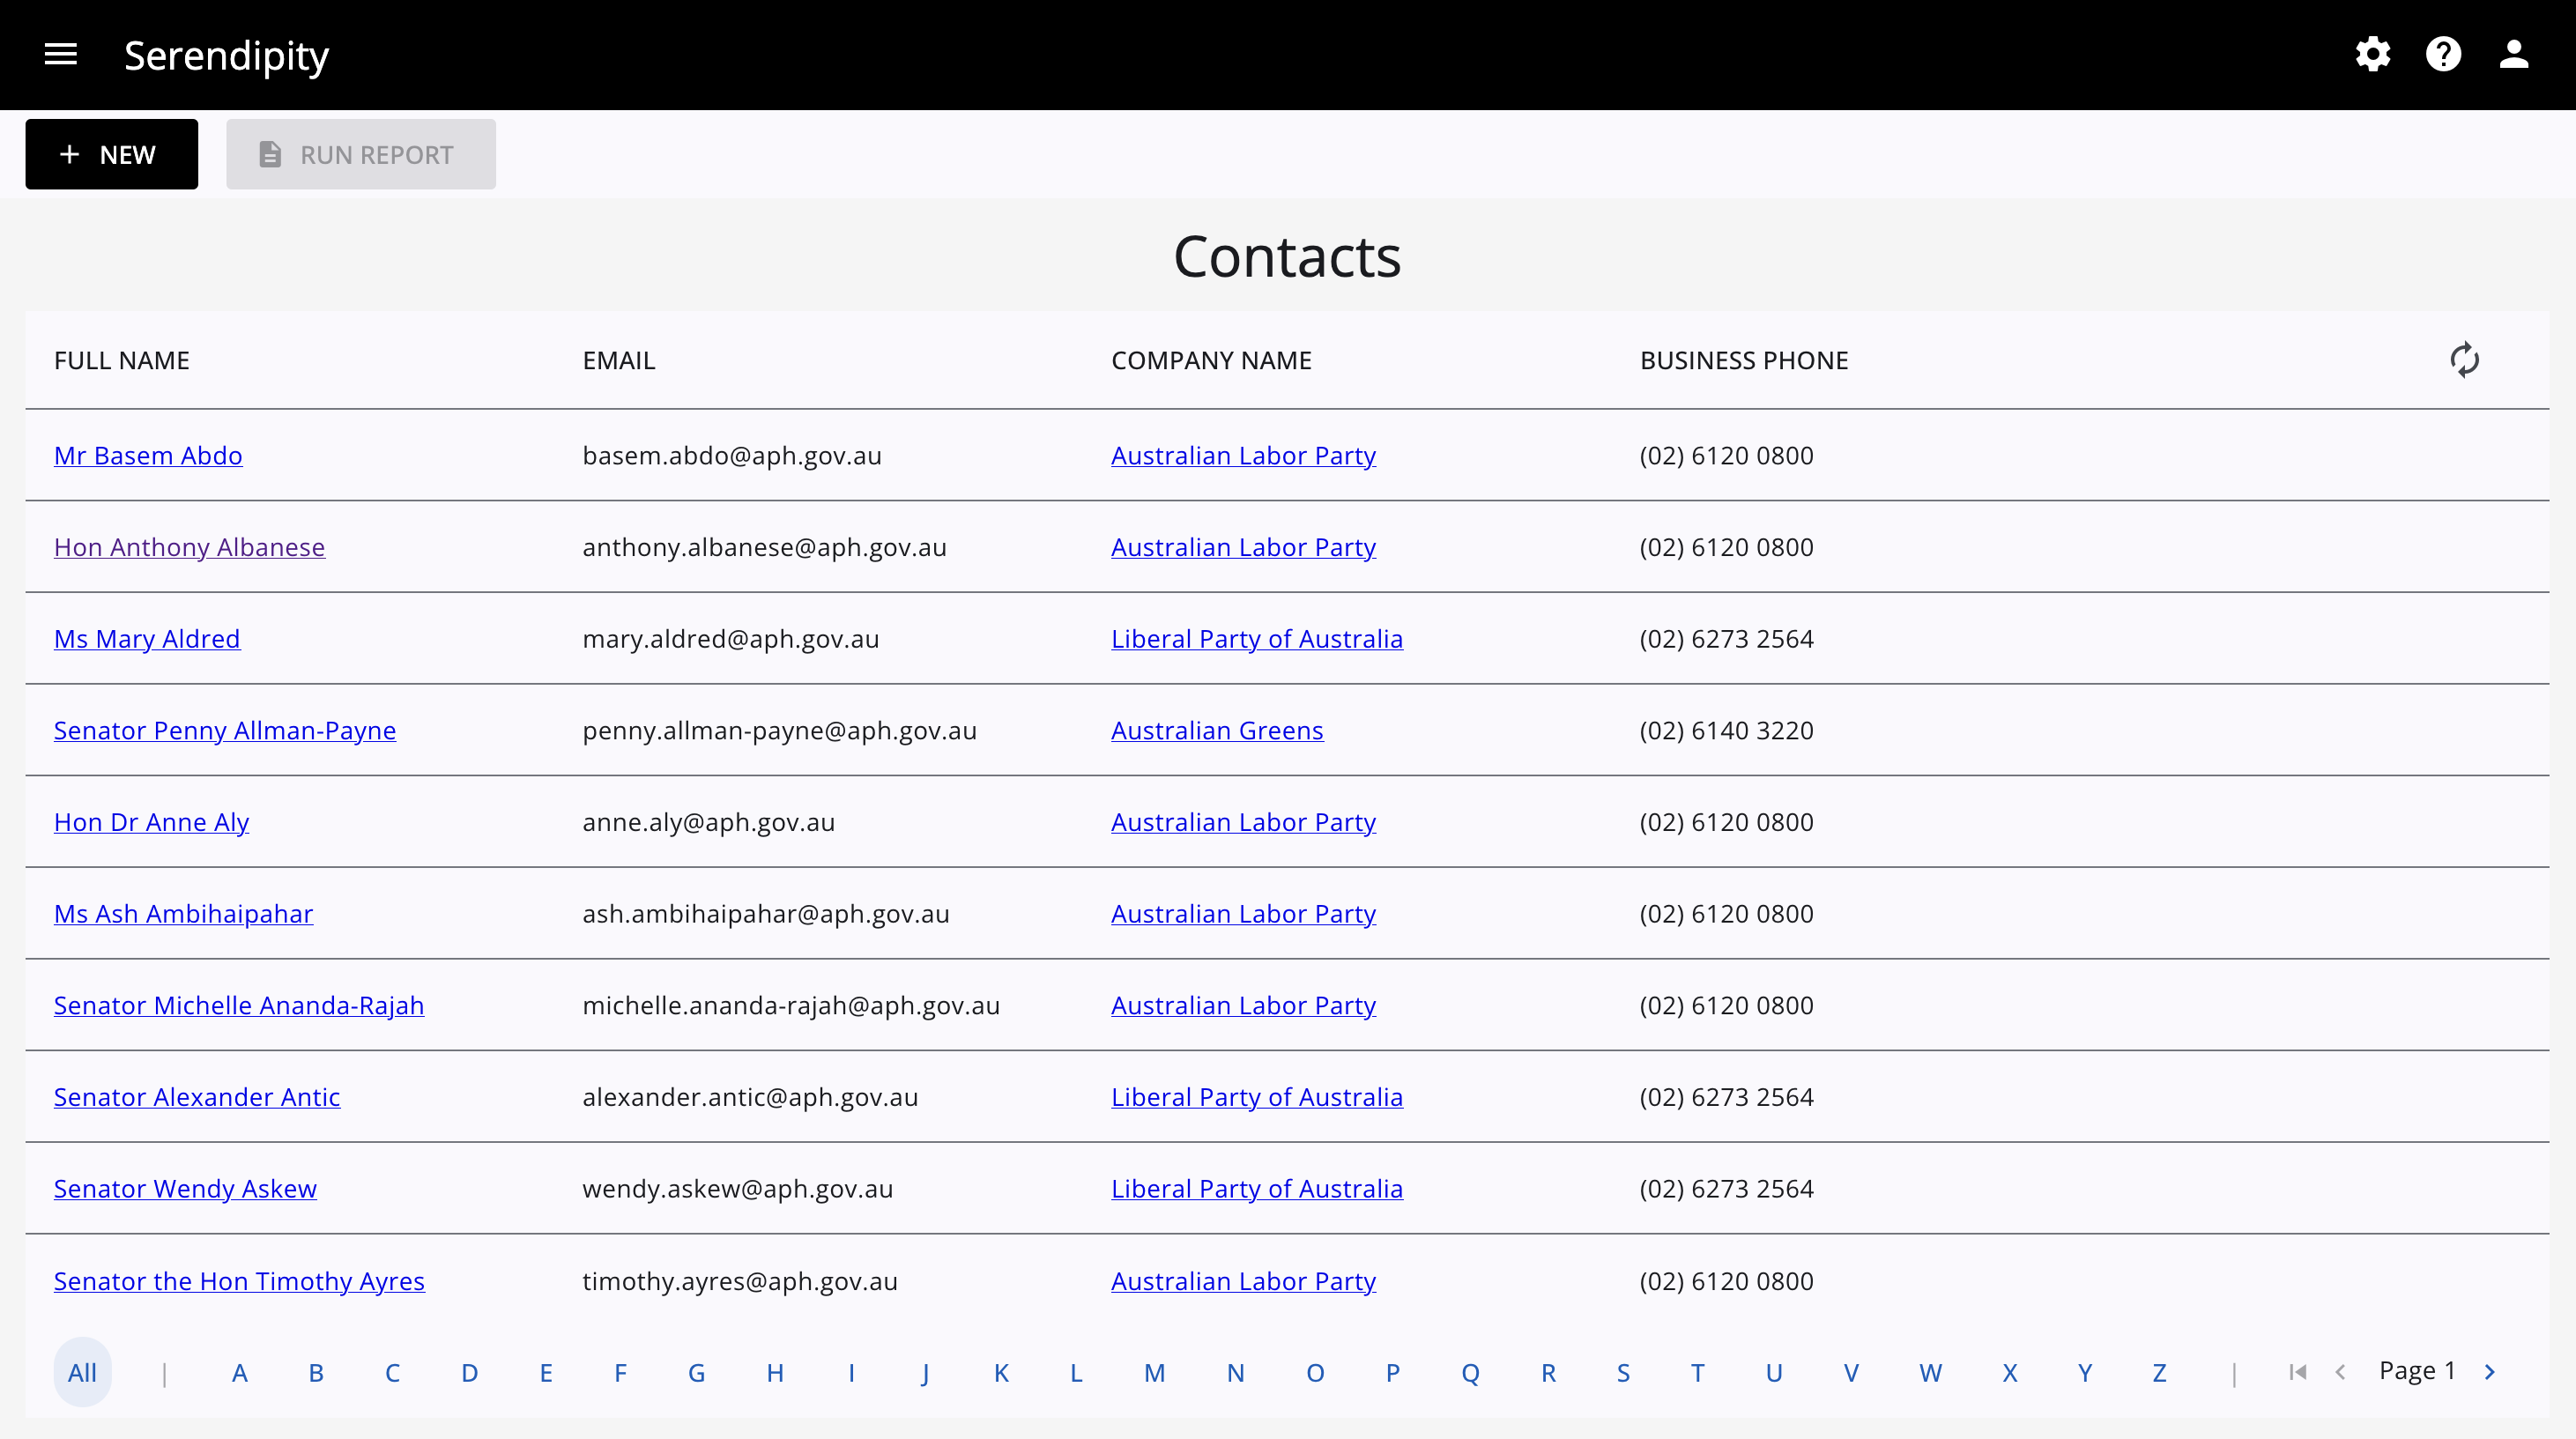Refresh the contacts table
The image size is (2576, 1439).
click(2464, 360)
